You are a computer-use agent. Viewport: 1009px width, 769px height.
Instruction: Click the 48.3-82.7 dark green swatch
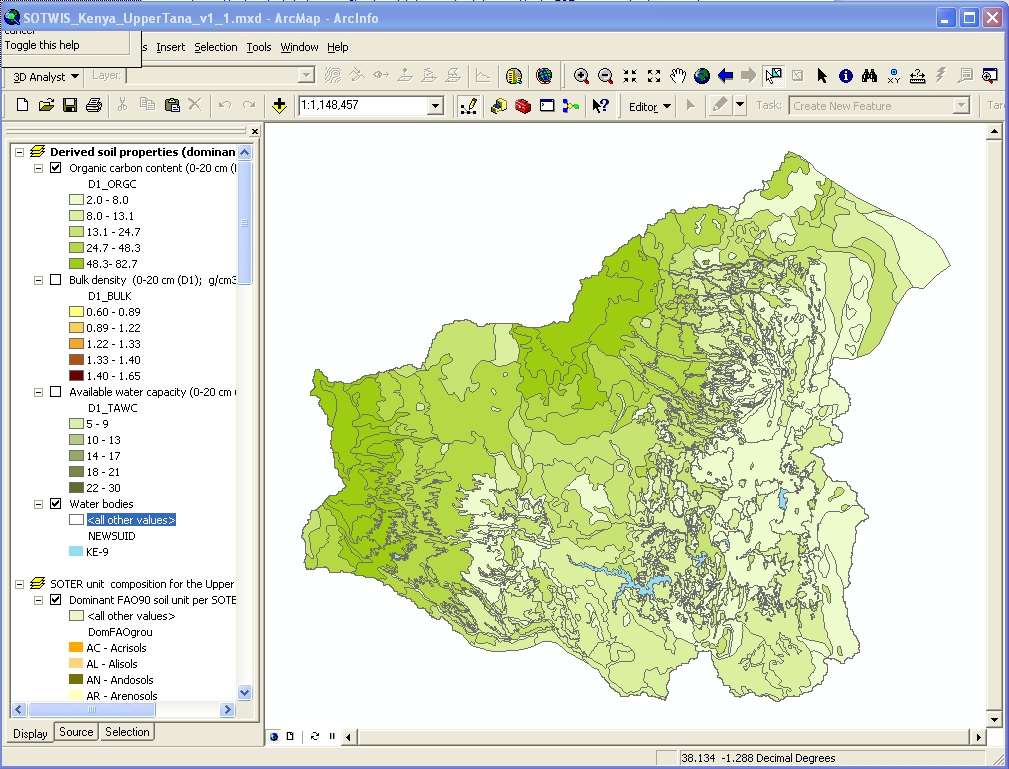tap(76, 264)
